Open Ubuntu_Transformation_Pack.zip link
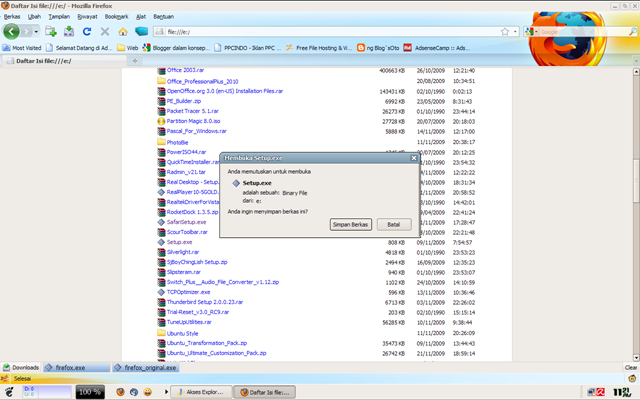 coord(207,343)
